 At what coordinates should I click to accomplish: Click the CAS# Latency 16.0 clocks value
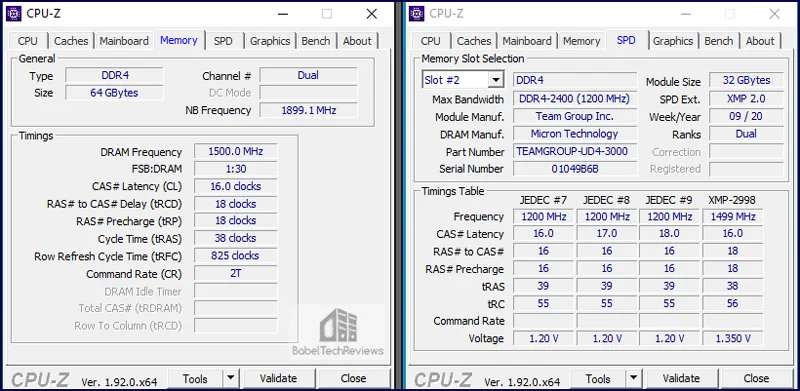tap(236, 186)
